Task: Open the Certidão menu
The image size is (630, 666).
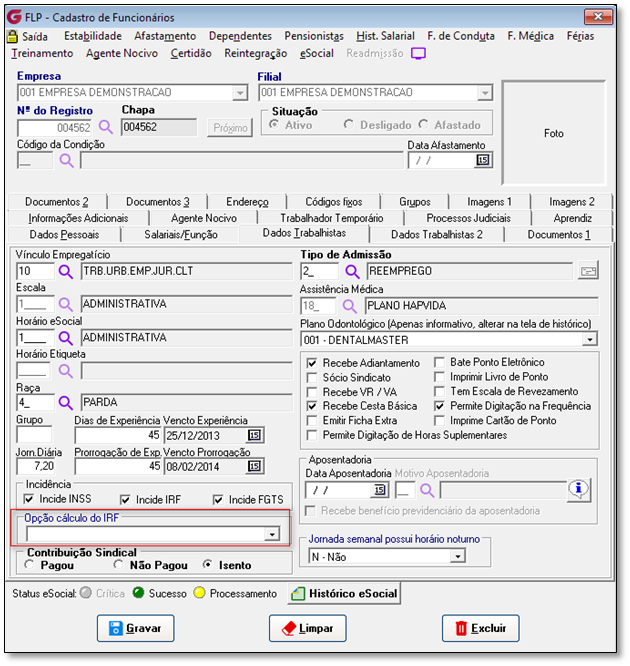Action: (191, 54)
